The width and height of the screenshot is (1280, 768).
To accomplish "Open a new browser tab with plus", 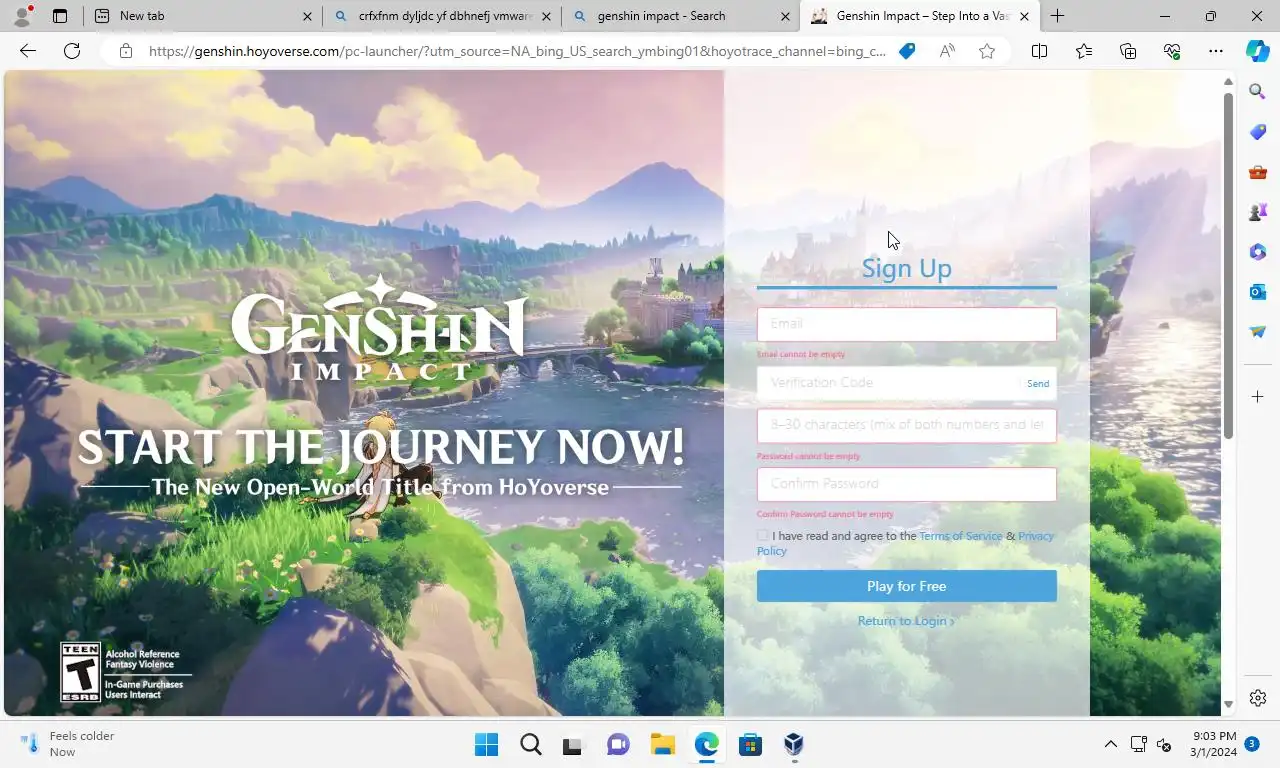I will (x=1057, y=16).
